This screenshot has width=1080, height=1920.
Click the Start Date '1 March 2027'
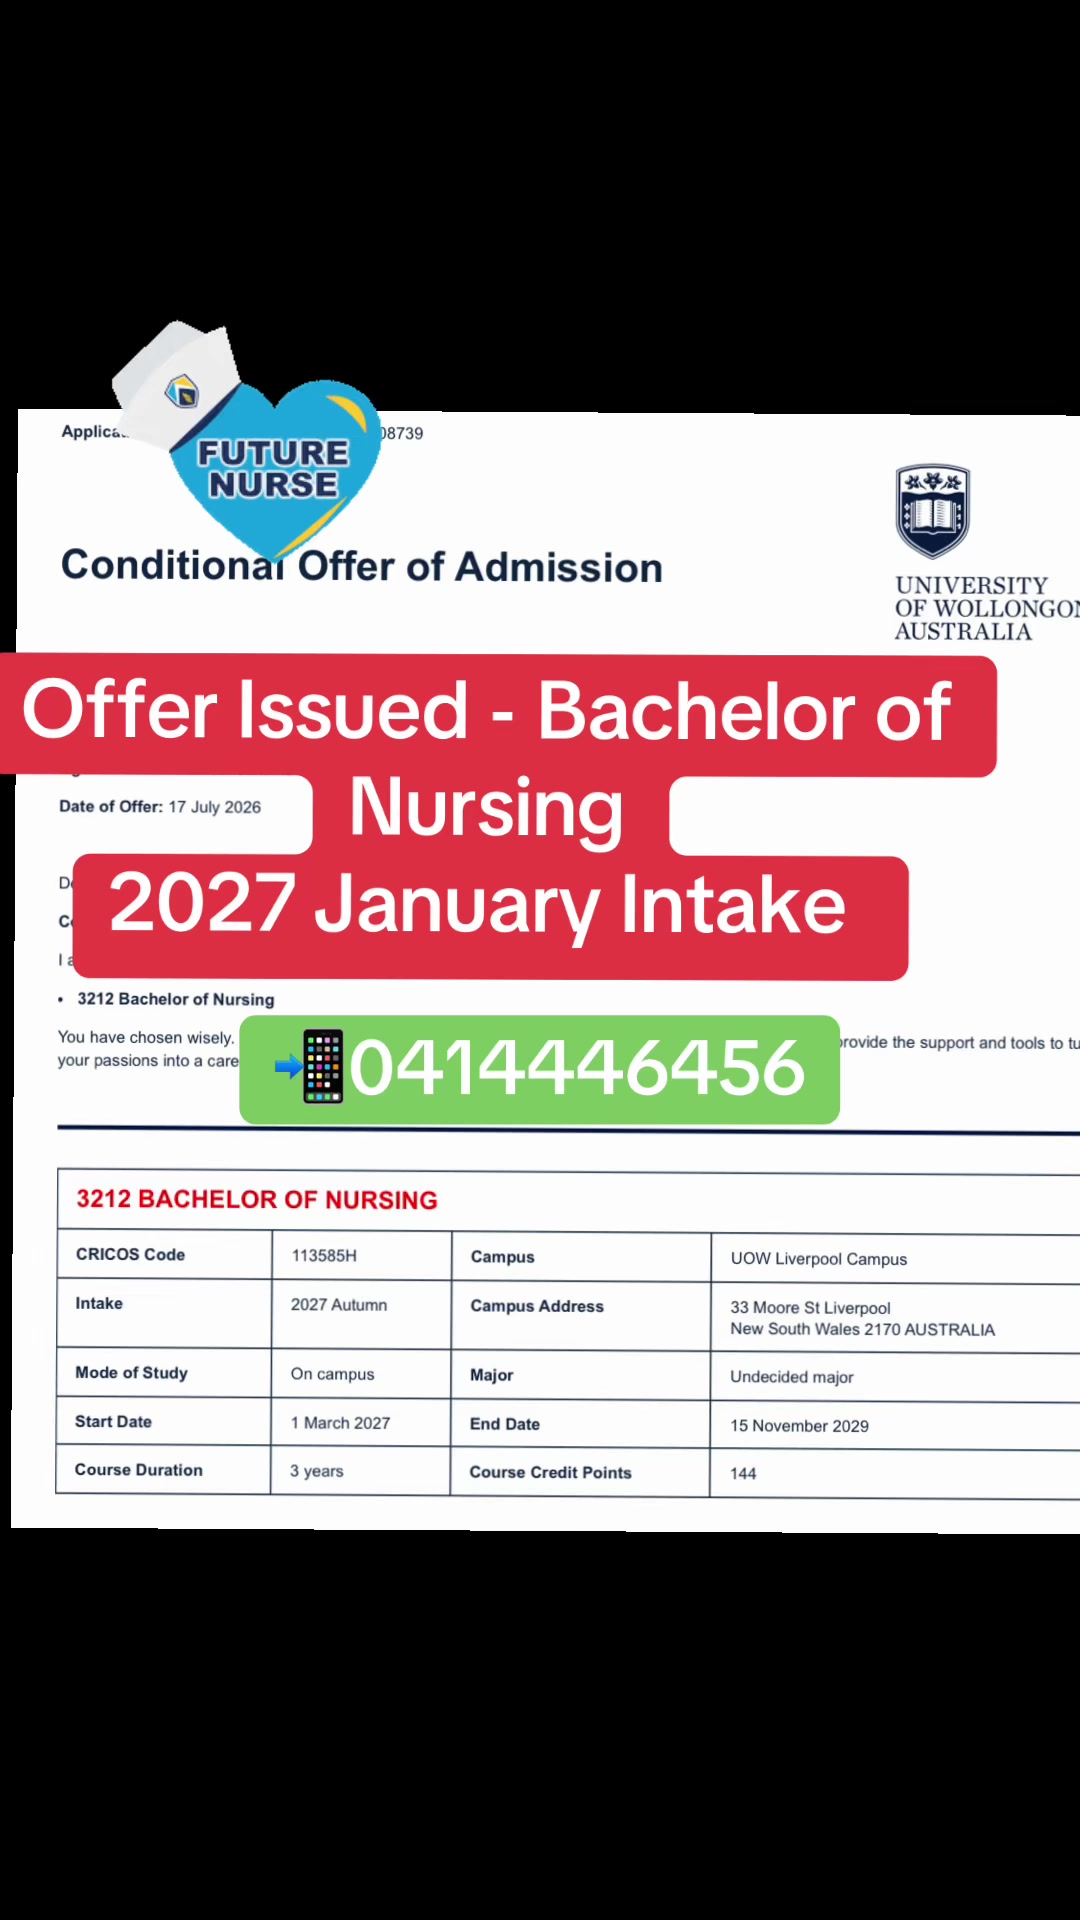(x=340, y=1423)
